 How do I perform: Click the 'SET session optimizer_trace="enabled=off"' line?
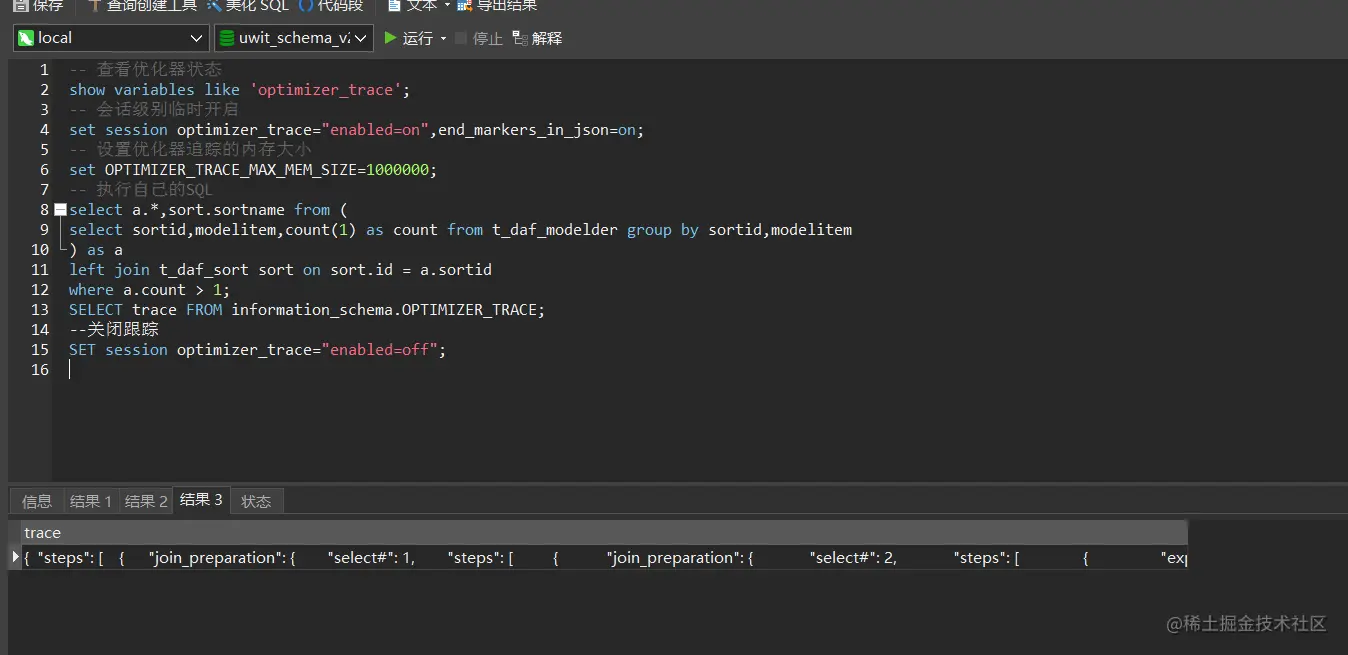click(258, 350)
